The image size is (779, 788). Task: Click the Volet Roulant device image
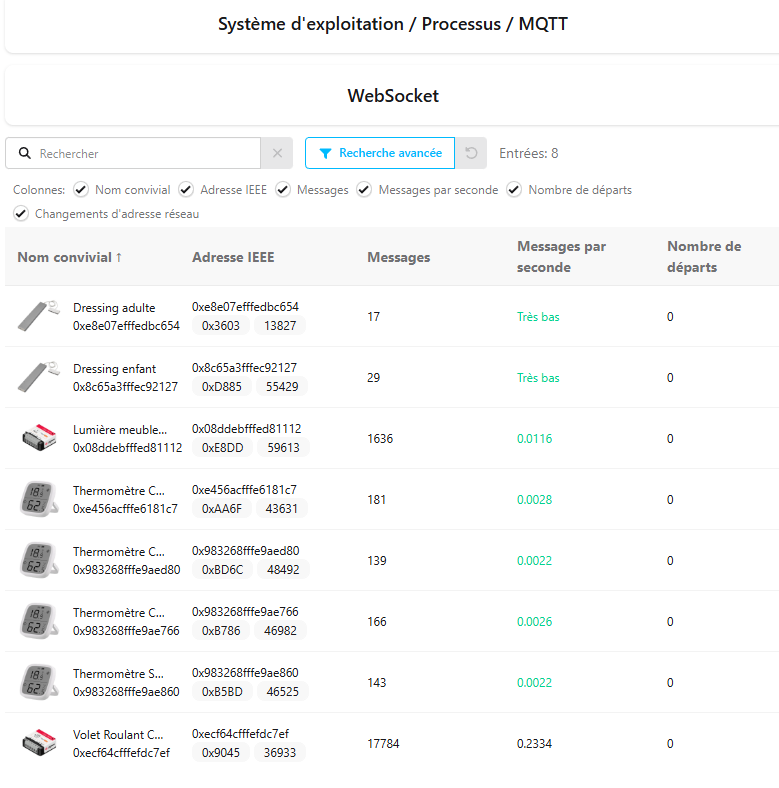[x=39, y=743]
